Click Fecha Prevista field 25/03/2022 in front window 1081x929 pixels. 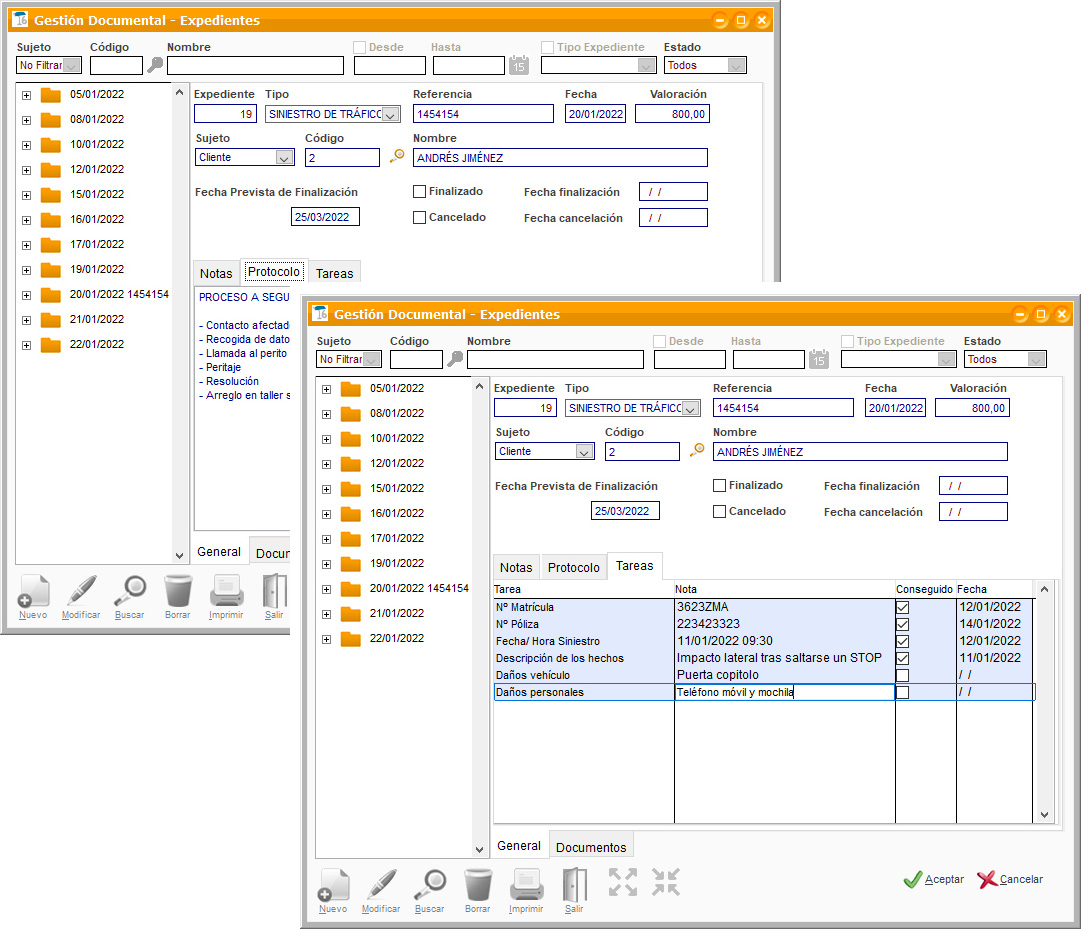625,511
